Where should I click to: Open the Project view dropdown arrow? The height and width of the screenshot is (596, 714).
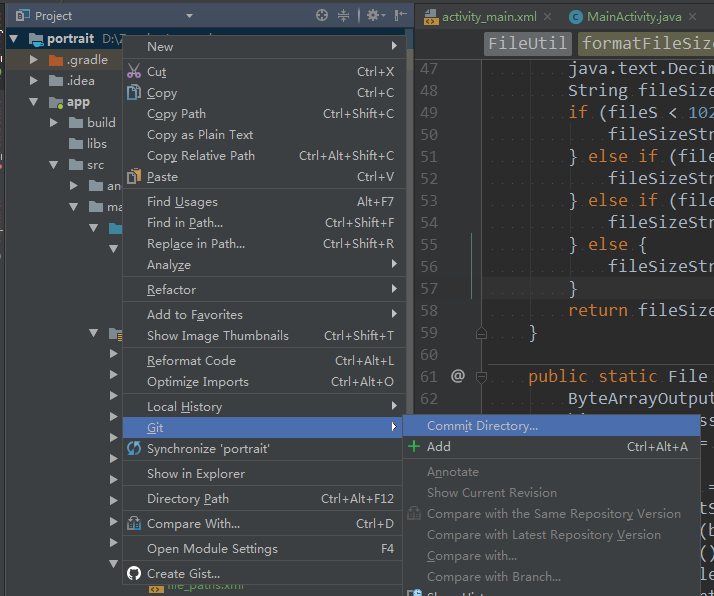pyautogui.click(x=82, y=16)
